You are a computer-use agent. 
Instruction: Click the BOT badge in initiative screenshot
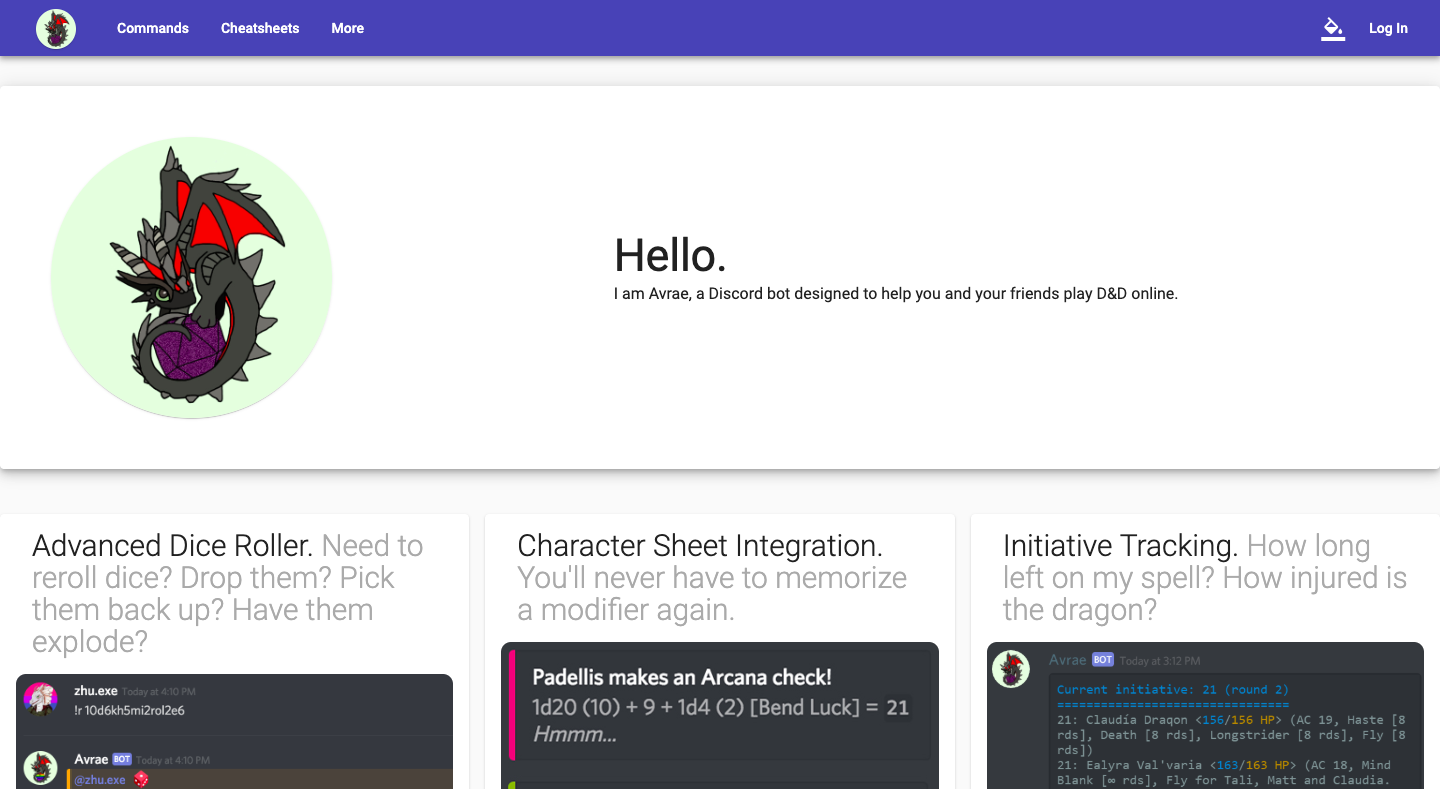[x=1102, y=660]
